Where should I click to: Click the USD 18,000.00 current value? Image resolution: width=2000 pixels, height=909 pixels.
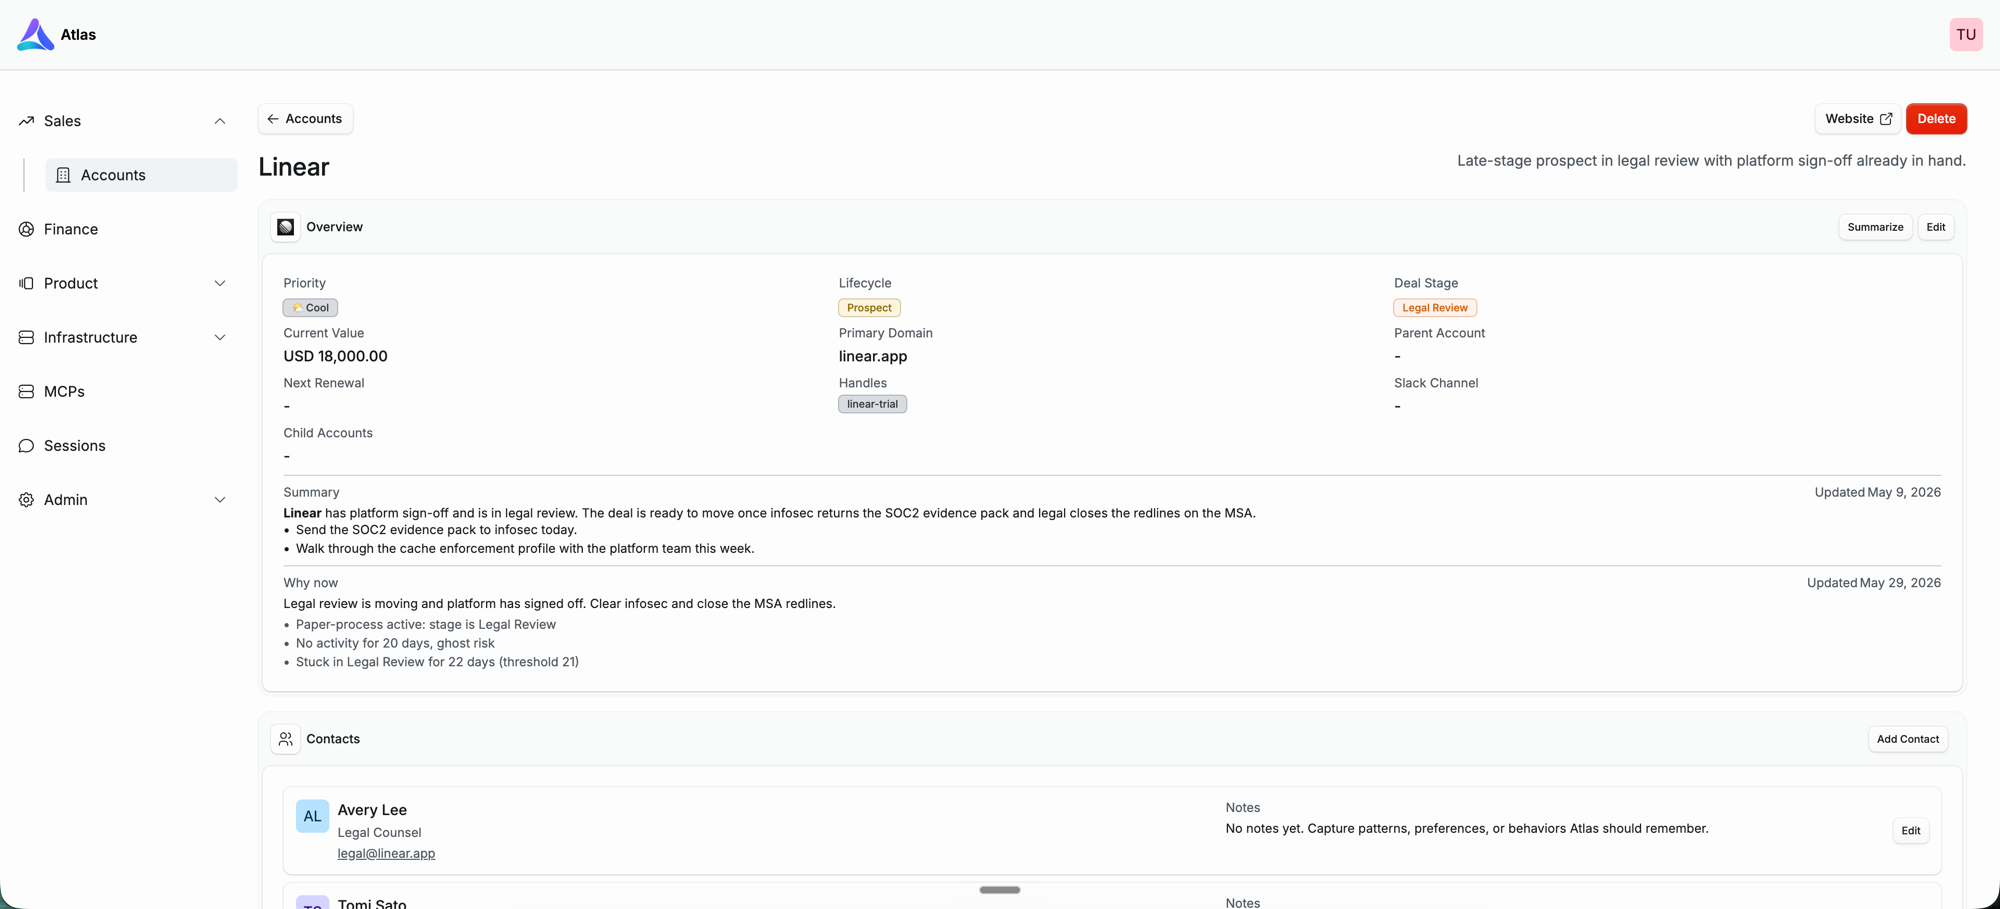tap(335, 356)
